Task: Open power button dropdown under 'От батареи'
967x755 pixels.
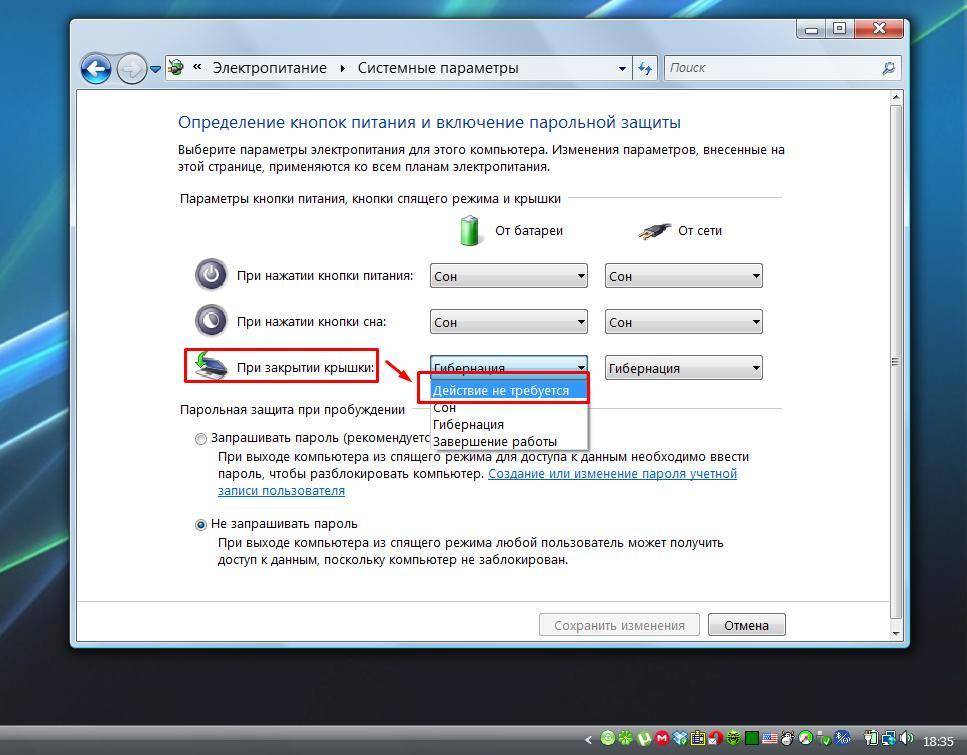Action: coord(509,276)
